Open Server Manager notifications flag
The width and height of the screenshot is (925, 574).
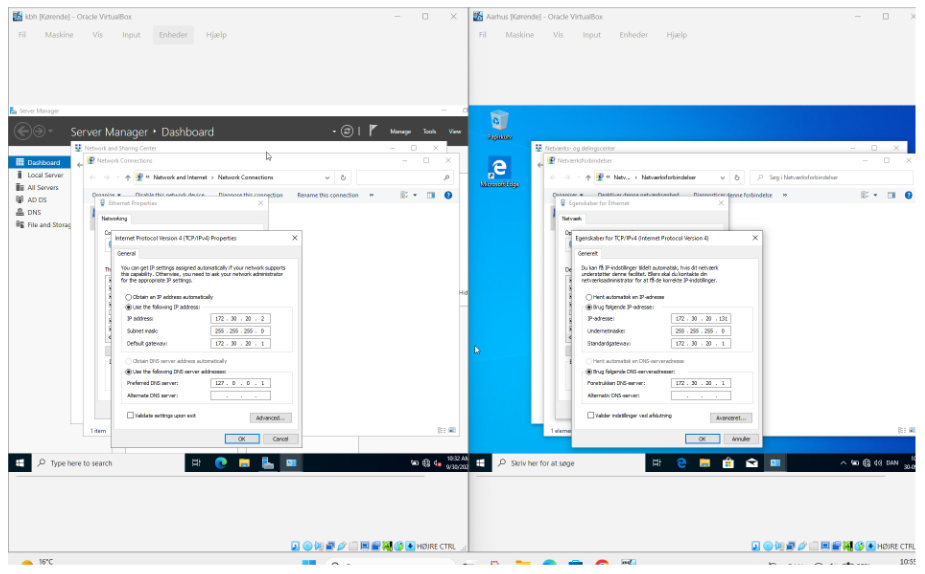click(373, 130)
